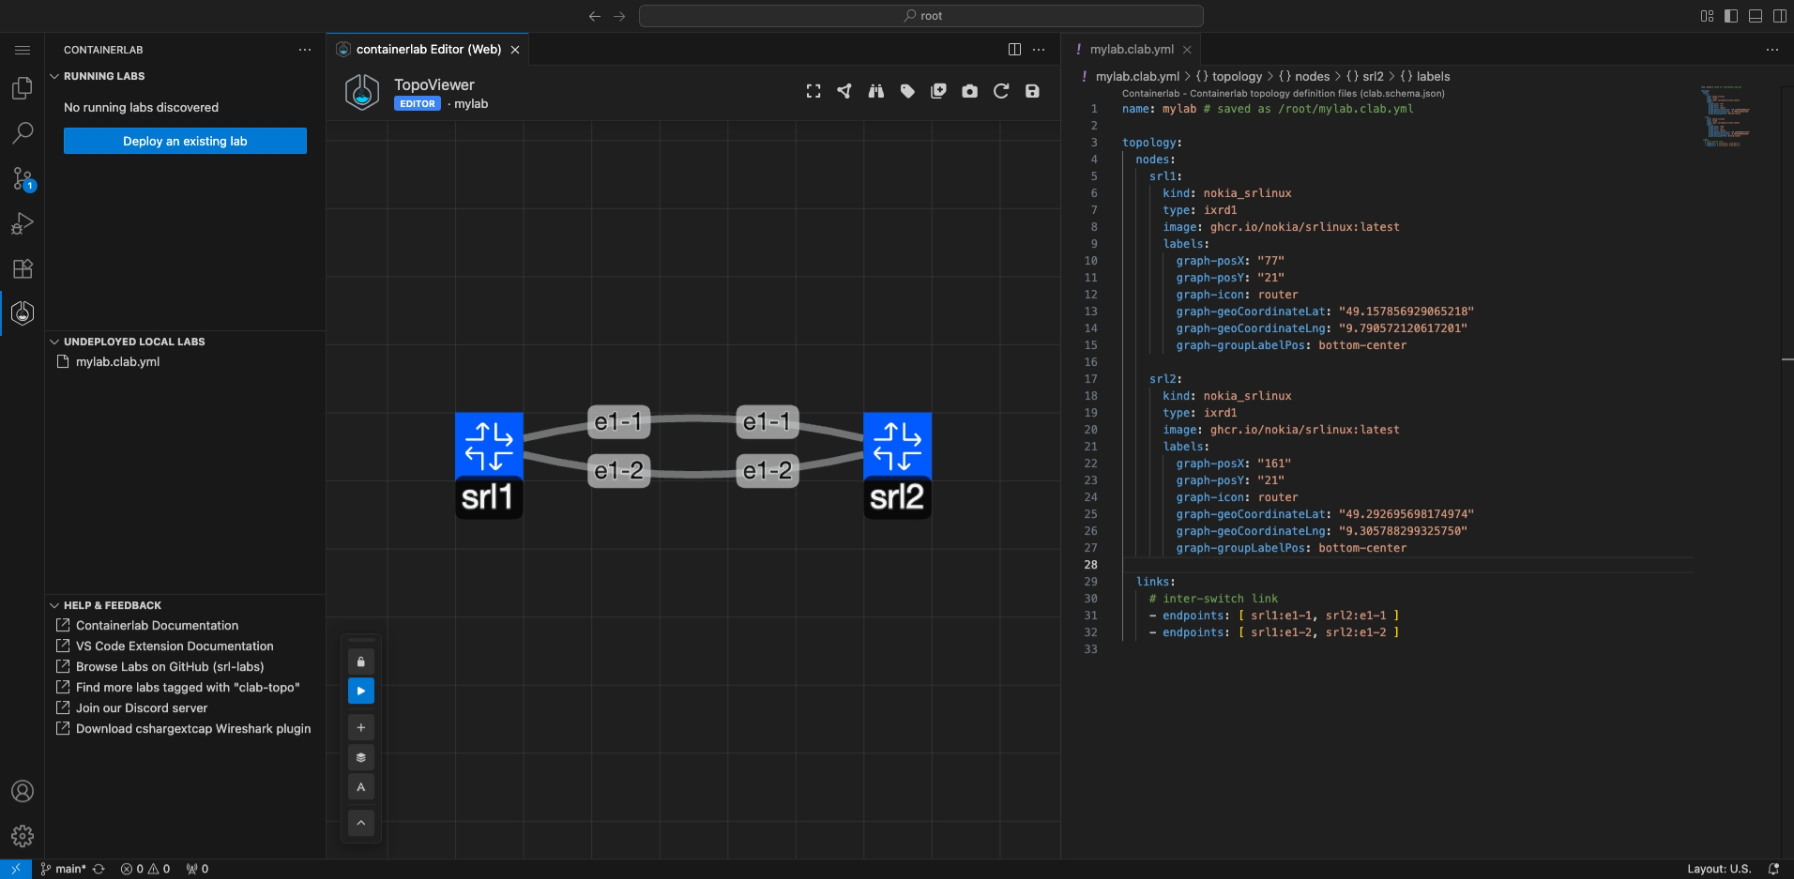Image resolution: width=1794 pixels, height=879 pixels.
Task: Toggle the primary sidebar layout icon
Action: click(x=1730, y=16)
